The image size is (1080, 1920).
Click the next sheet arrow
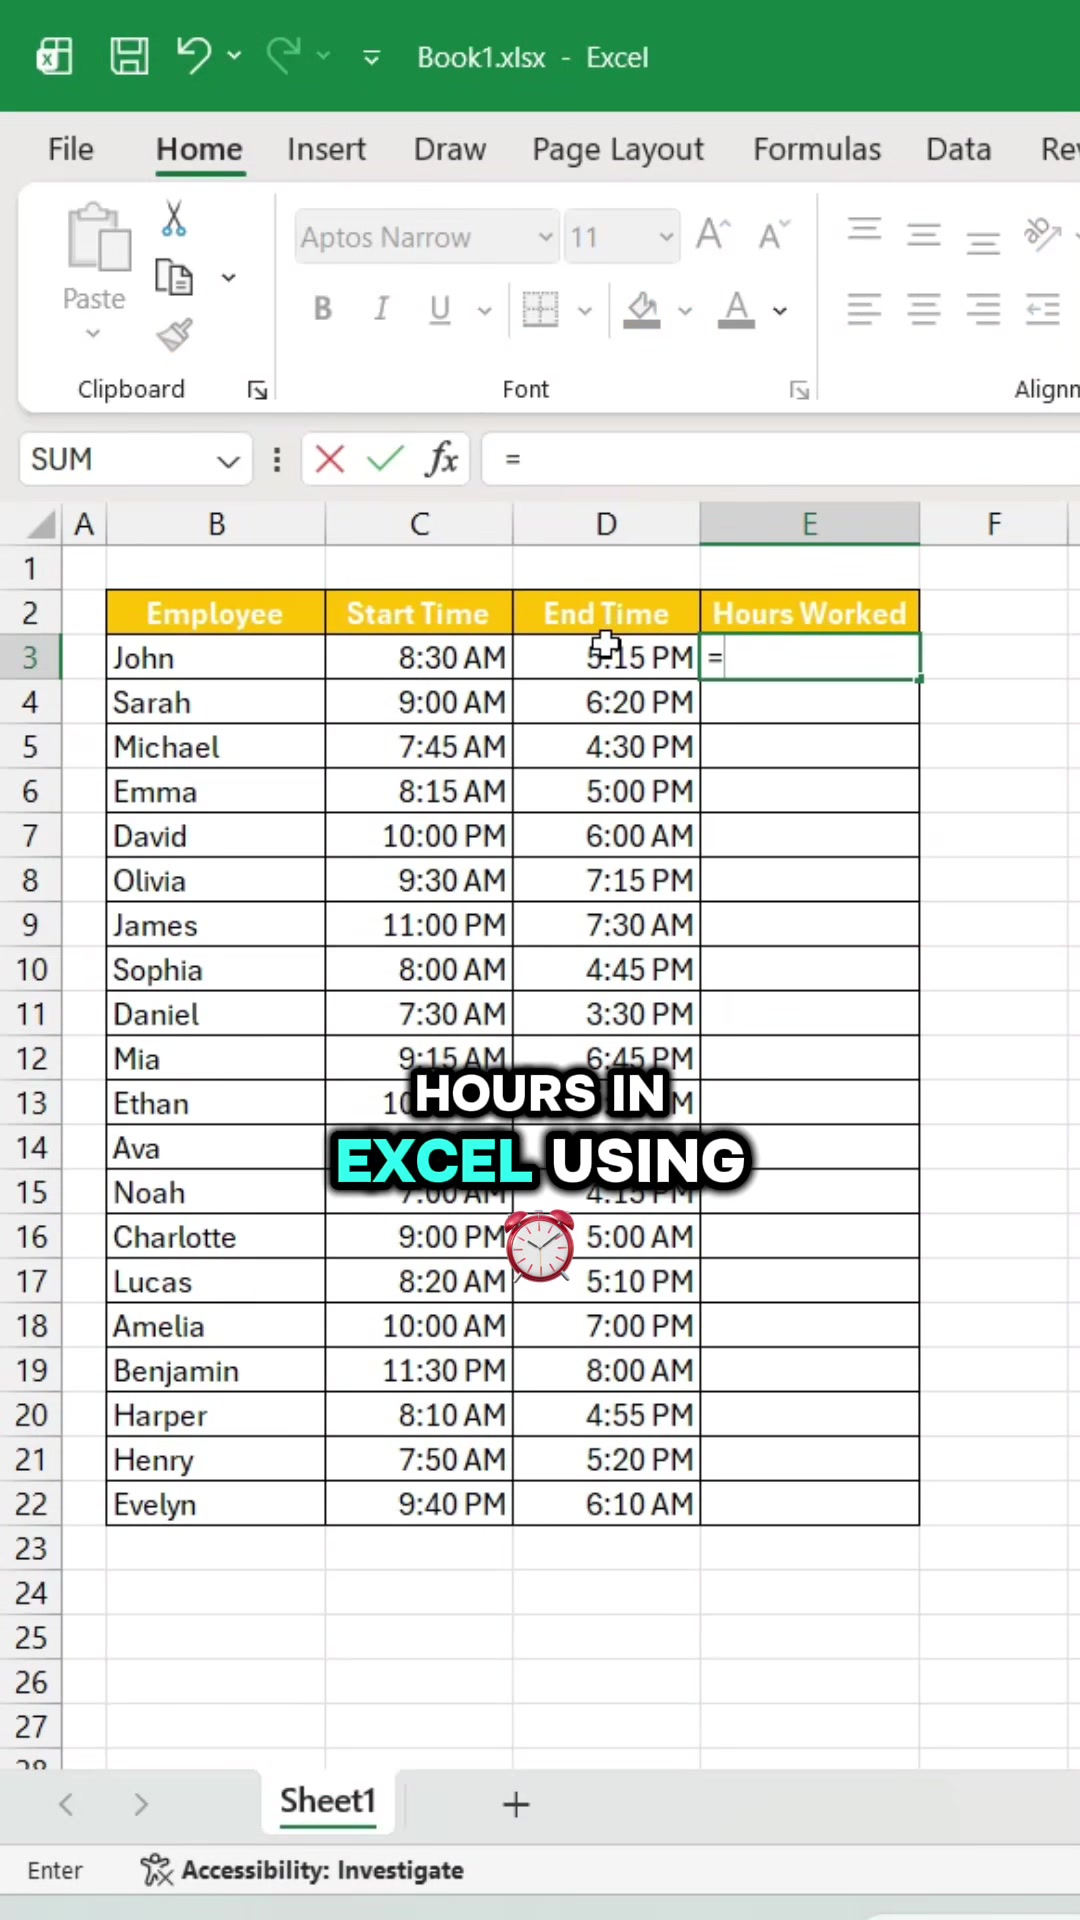141,1804
